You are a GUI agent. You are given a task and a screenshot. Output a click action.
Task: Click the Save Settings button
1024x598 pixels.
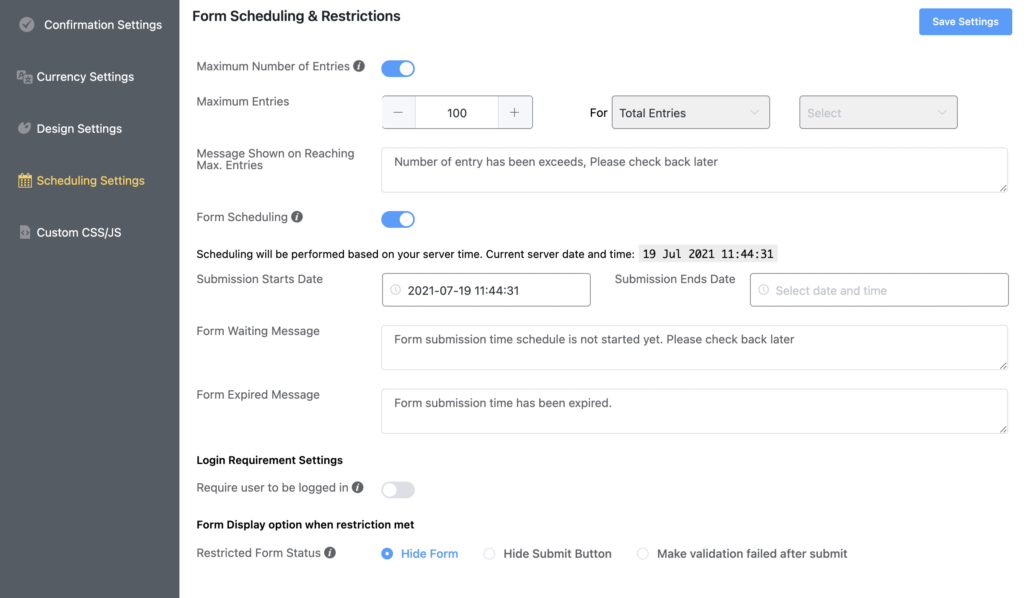coord(965,22)
